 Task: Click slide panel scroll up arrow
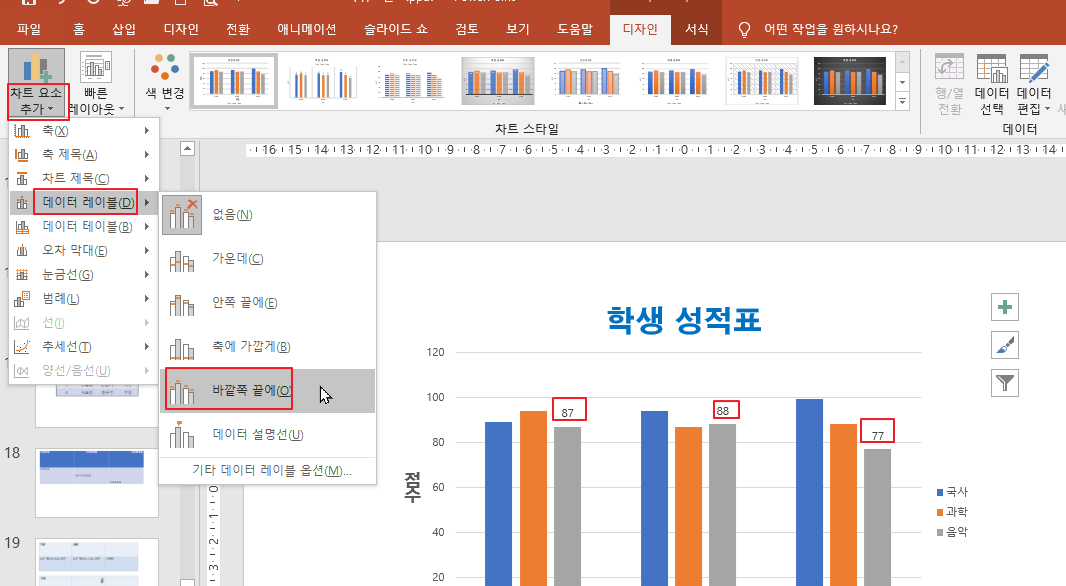tap(188, 148)
